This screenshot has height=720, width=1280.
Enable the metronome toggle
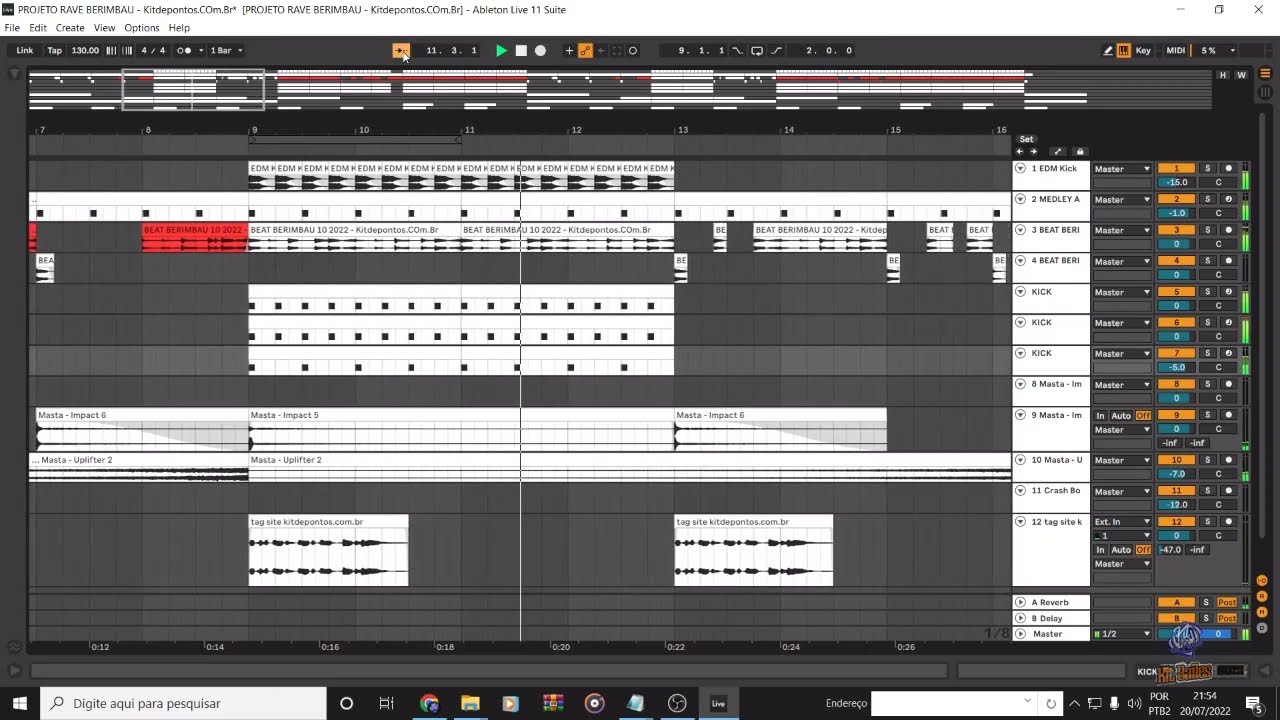(184, 50)
